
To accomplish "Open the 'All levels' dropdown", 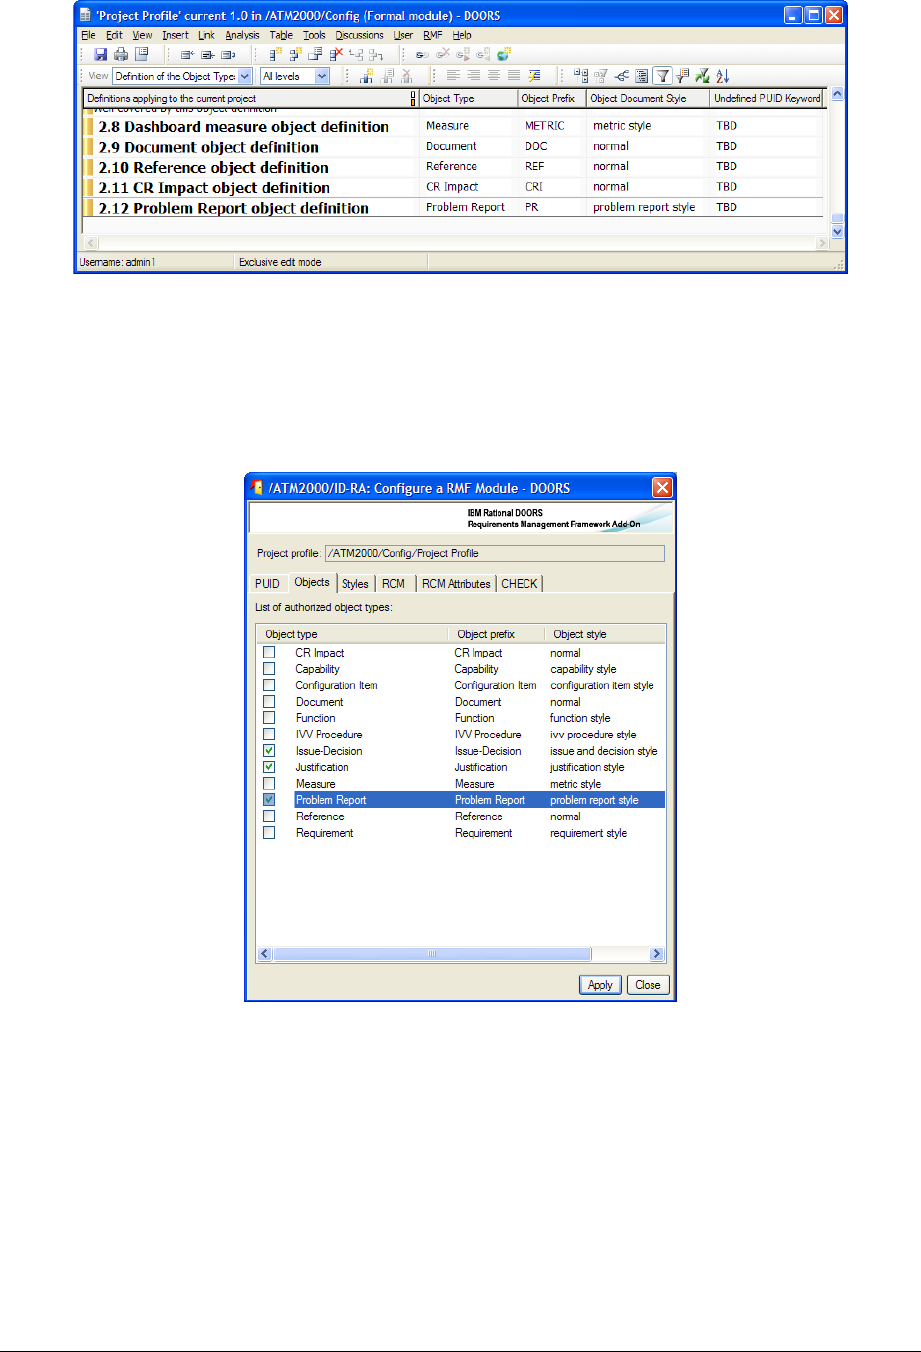I will pyautogui.click(x=322, y=76).
